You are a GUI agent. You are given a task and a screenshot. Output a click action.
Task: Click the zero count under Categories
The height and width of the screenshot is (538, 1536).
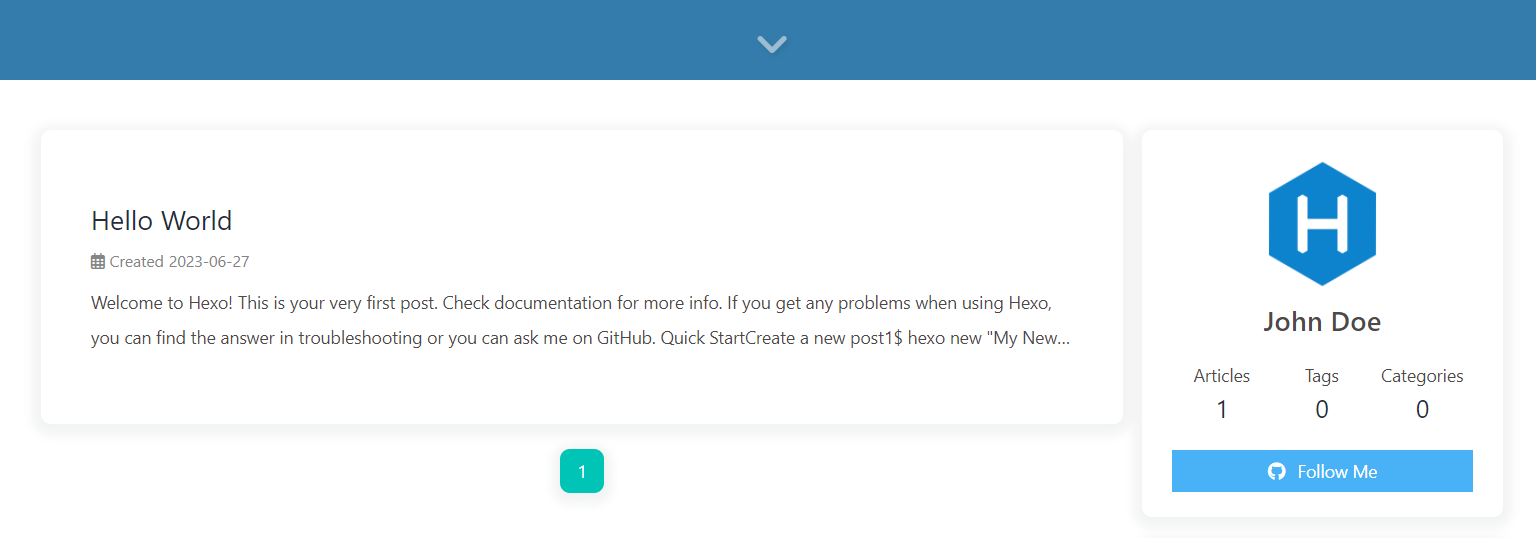point(1422,409)
